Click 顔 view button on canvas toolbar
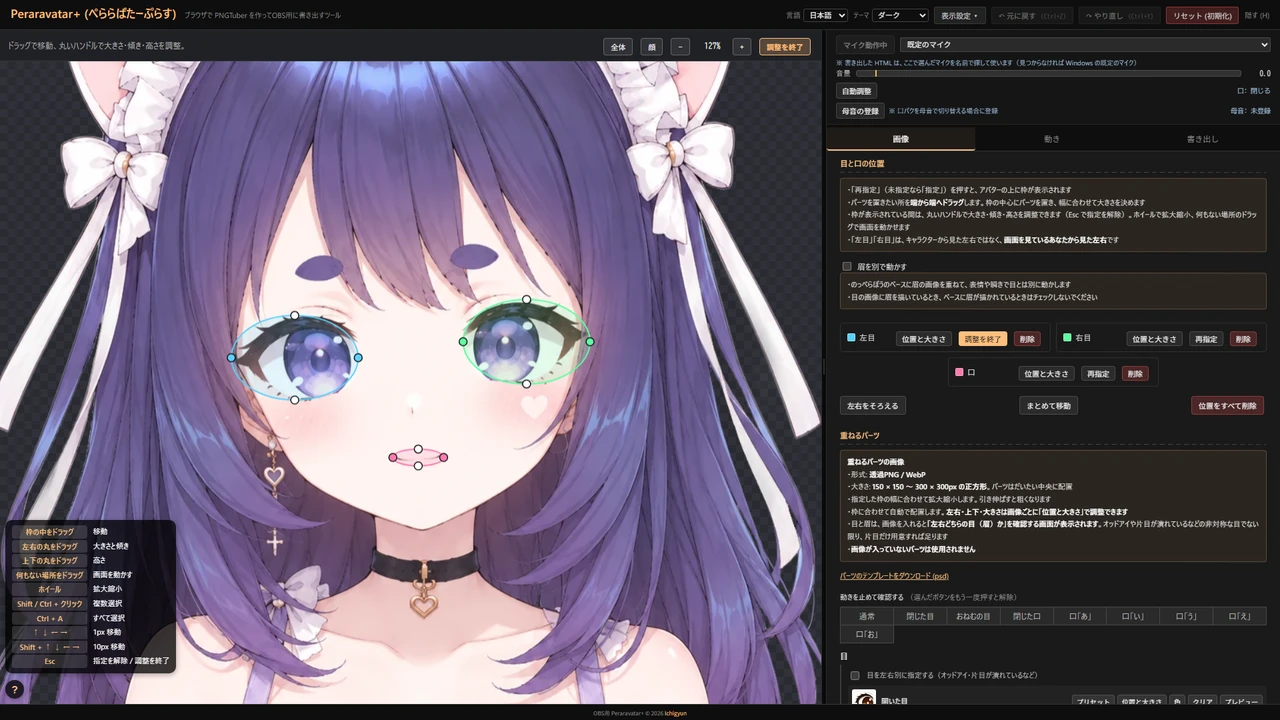The image size is (1280, 720). [x=651, y=46]
